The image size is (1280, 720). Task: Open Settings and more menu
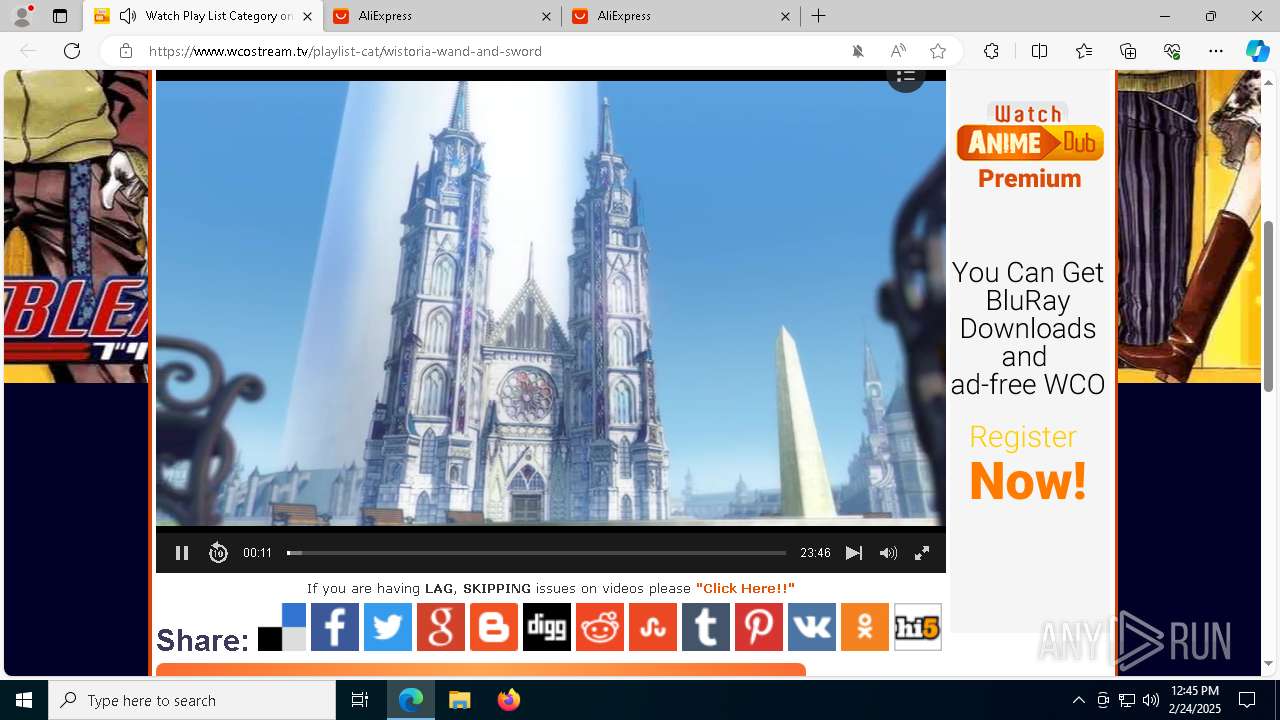coord(1216,51)
